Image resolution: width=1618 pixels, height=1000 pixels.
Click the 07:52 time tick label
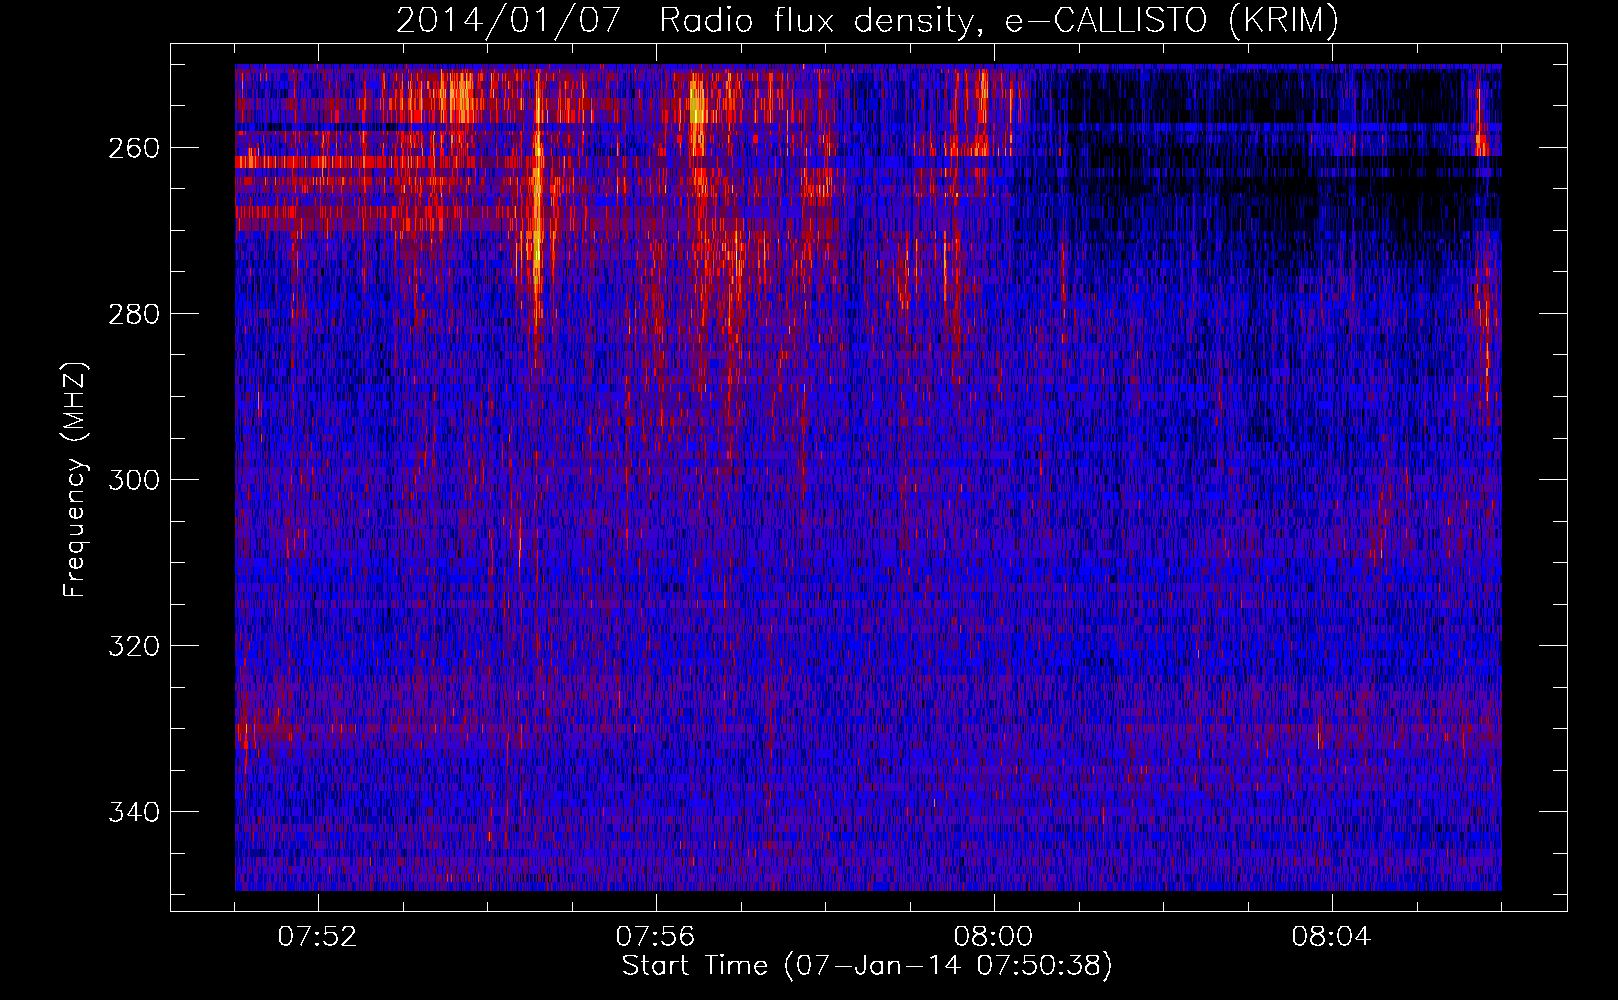pyautogui.click(x=318, y=937)
